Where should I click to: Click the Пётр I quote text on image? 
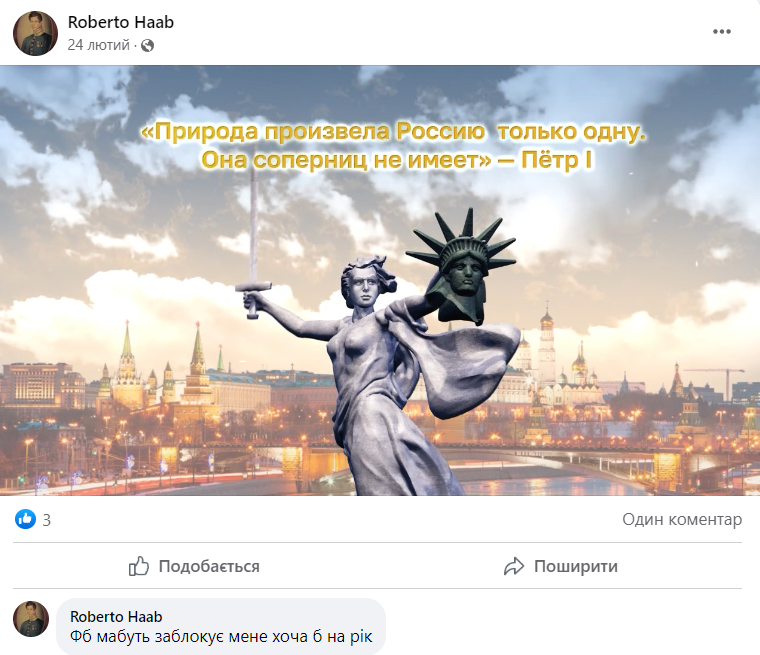pyautogui.click(x=394, y=146)
